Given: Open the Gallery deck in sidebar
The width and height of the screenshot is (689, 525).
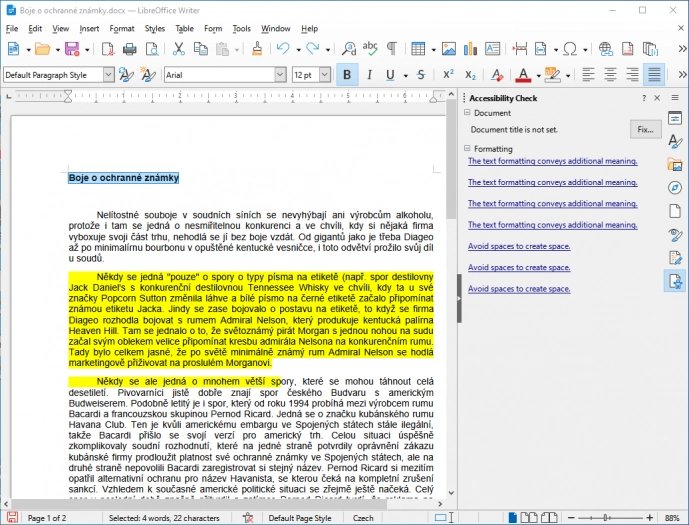Looking at the screenshot, I should point(675,164).
